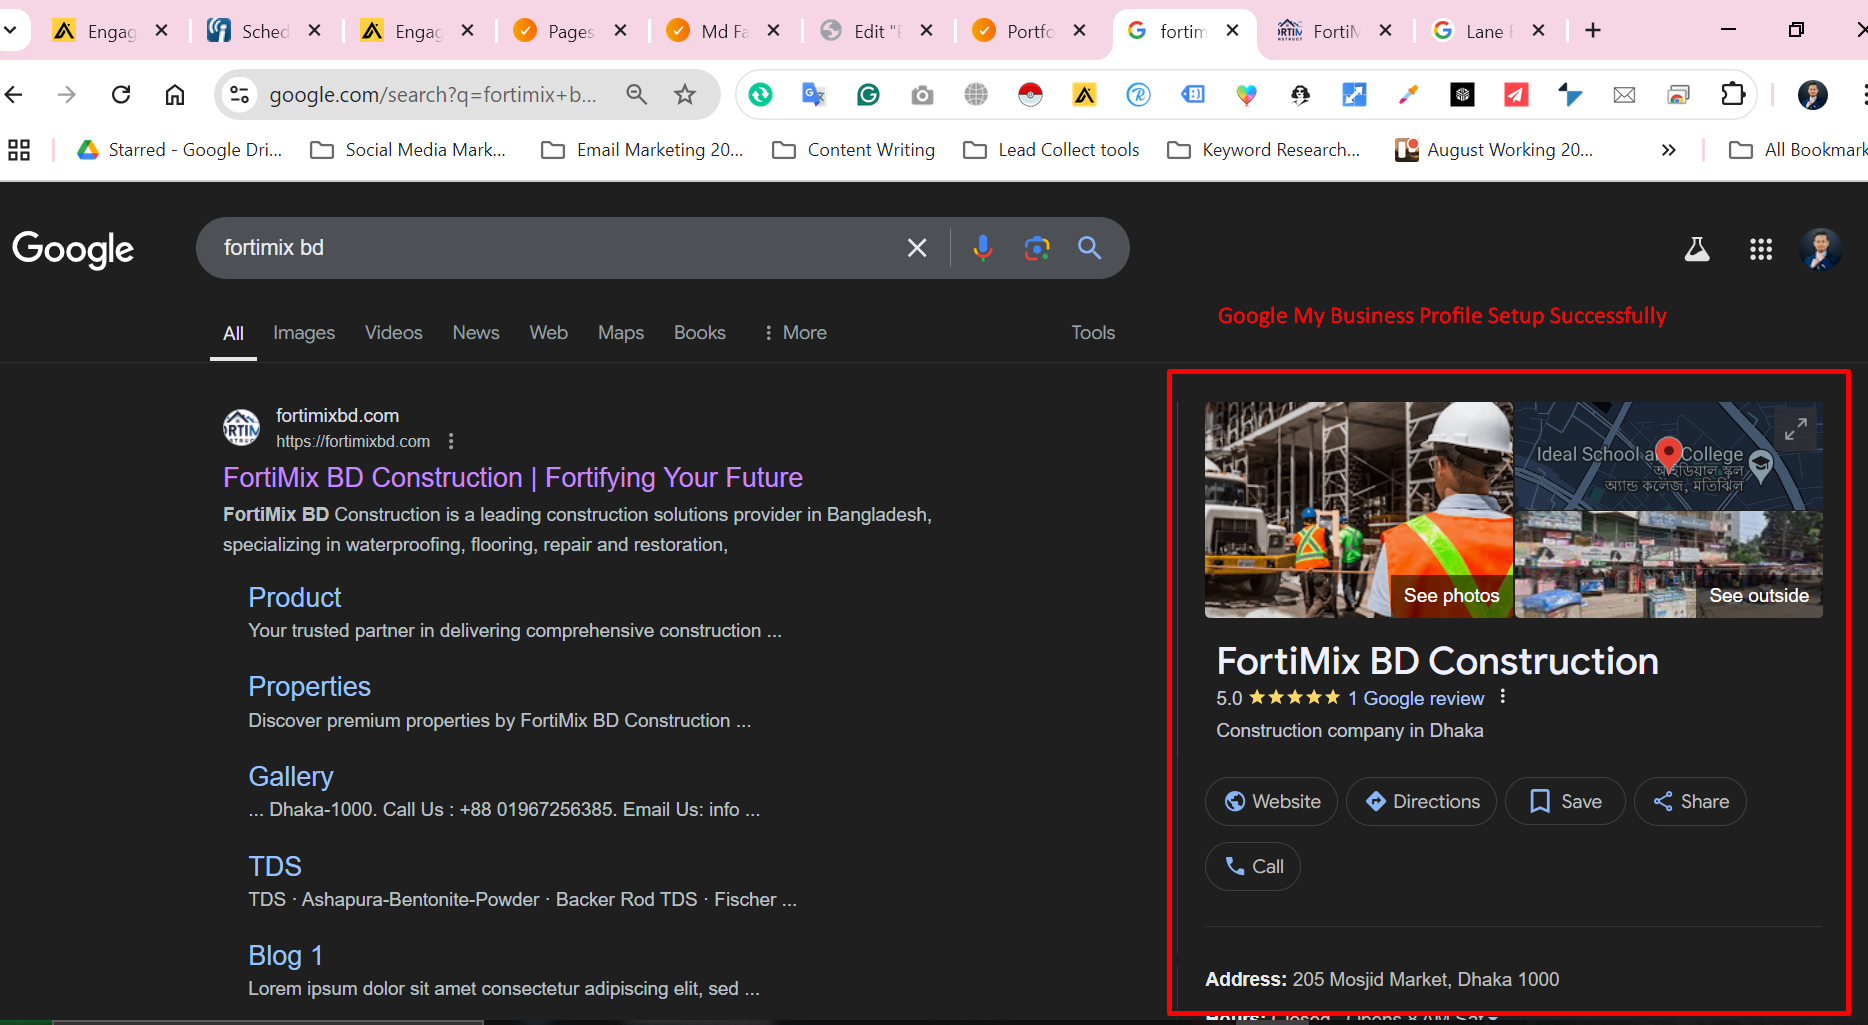This screenshot has width=1868, height=1025.
Task: Switch to the Portfo browser tab
Action: tap(1029, 31)
